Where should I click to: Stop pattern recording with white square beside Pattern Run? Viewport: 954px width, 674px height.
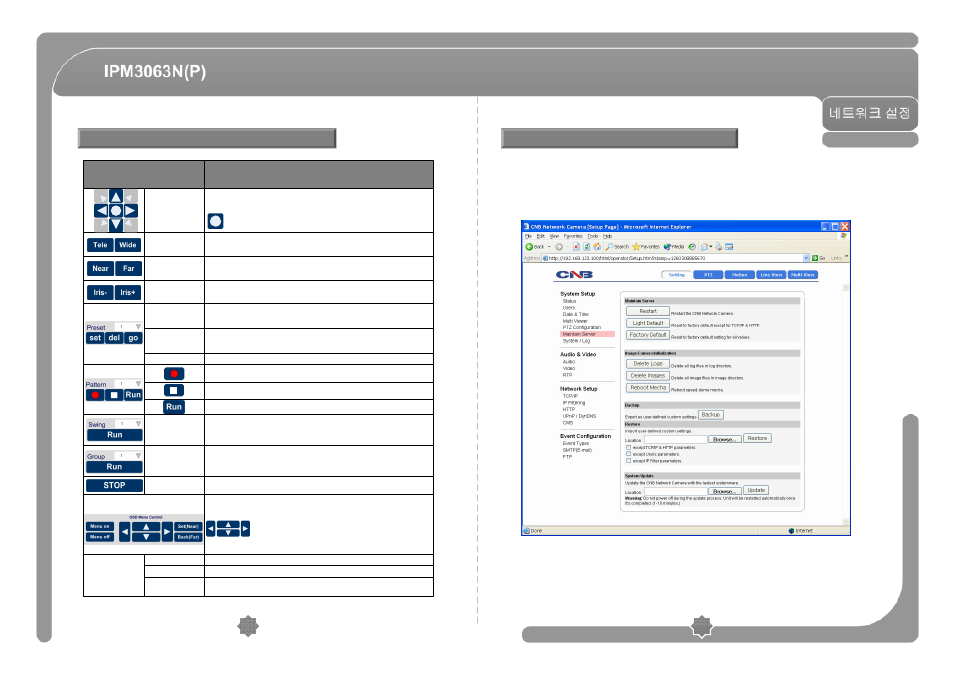pos(114,395)
